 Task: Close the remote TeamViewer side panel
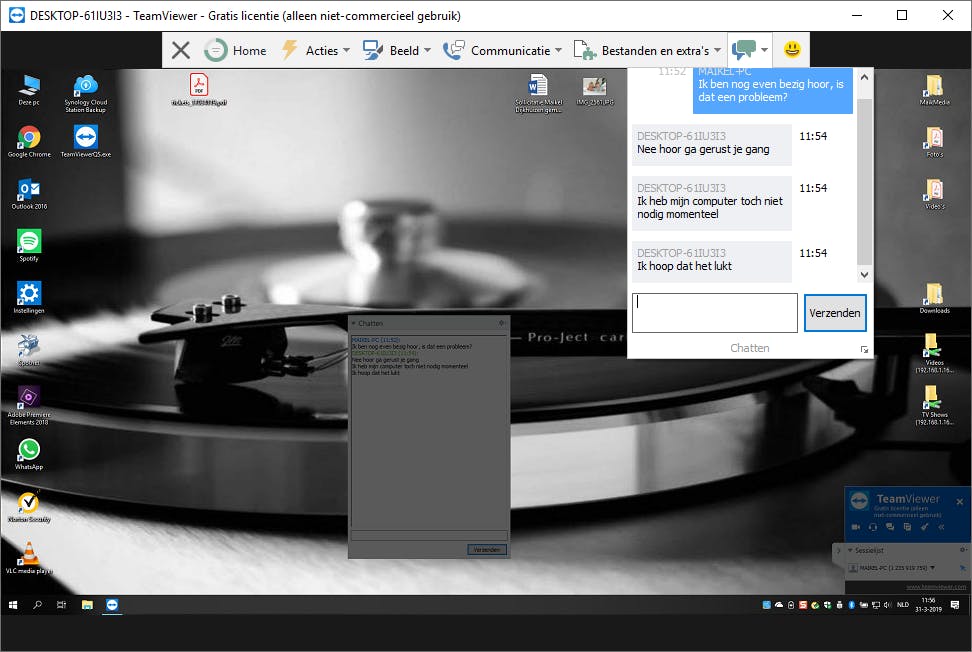click(960, 501)
